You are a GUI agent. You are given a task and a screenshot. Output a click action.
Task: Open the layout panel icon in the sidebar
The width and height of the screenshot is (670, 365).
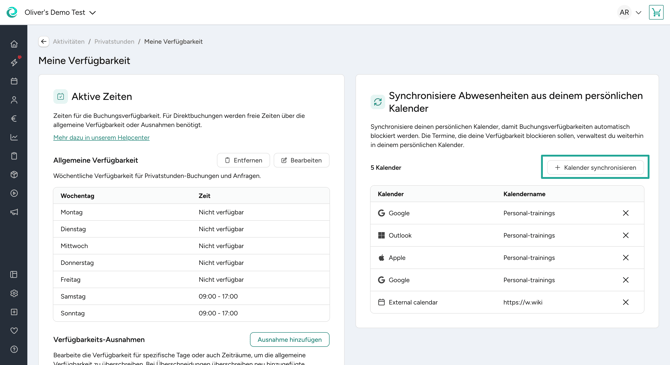[x=14, y=274]
